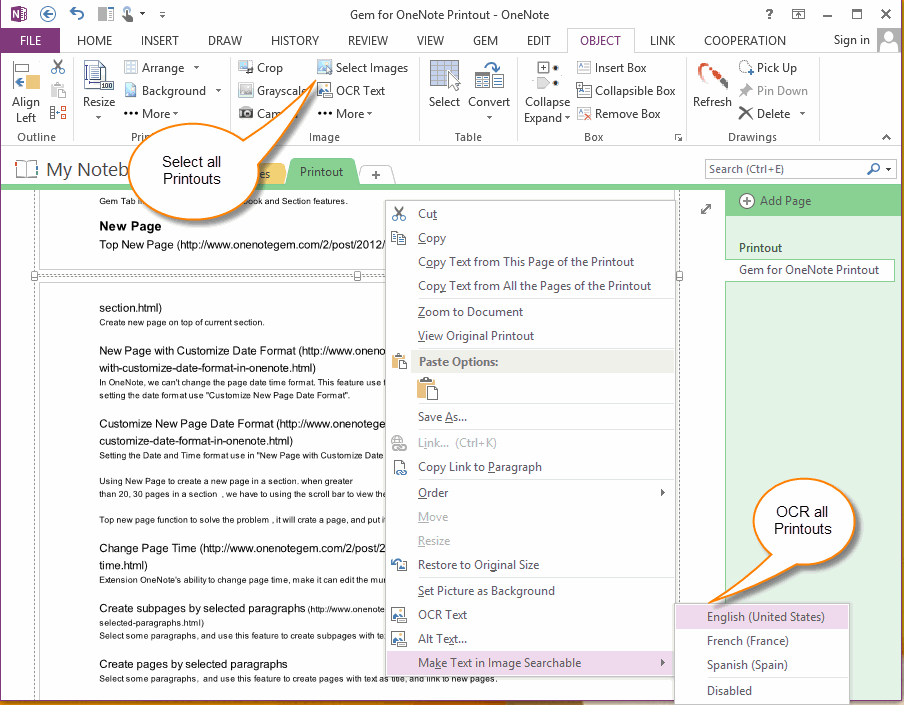Click the expand page arrow icon
The image size is (904, 705).
click(x=706, y=209)
